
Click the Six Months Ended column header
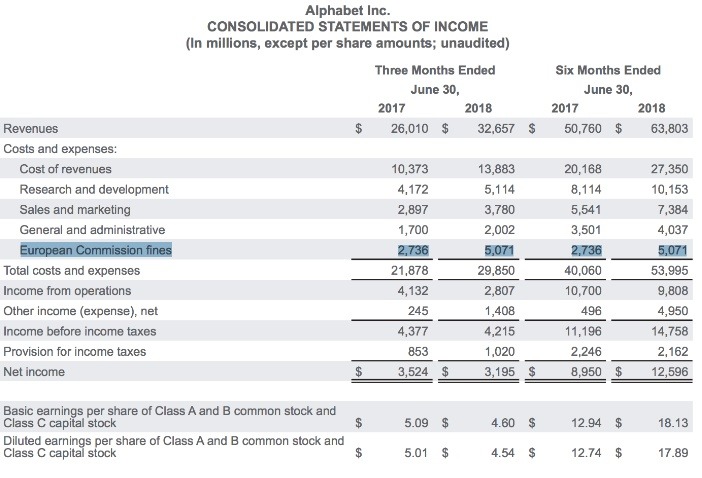click(x=608, y=70)
